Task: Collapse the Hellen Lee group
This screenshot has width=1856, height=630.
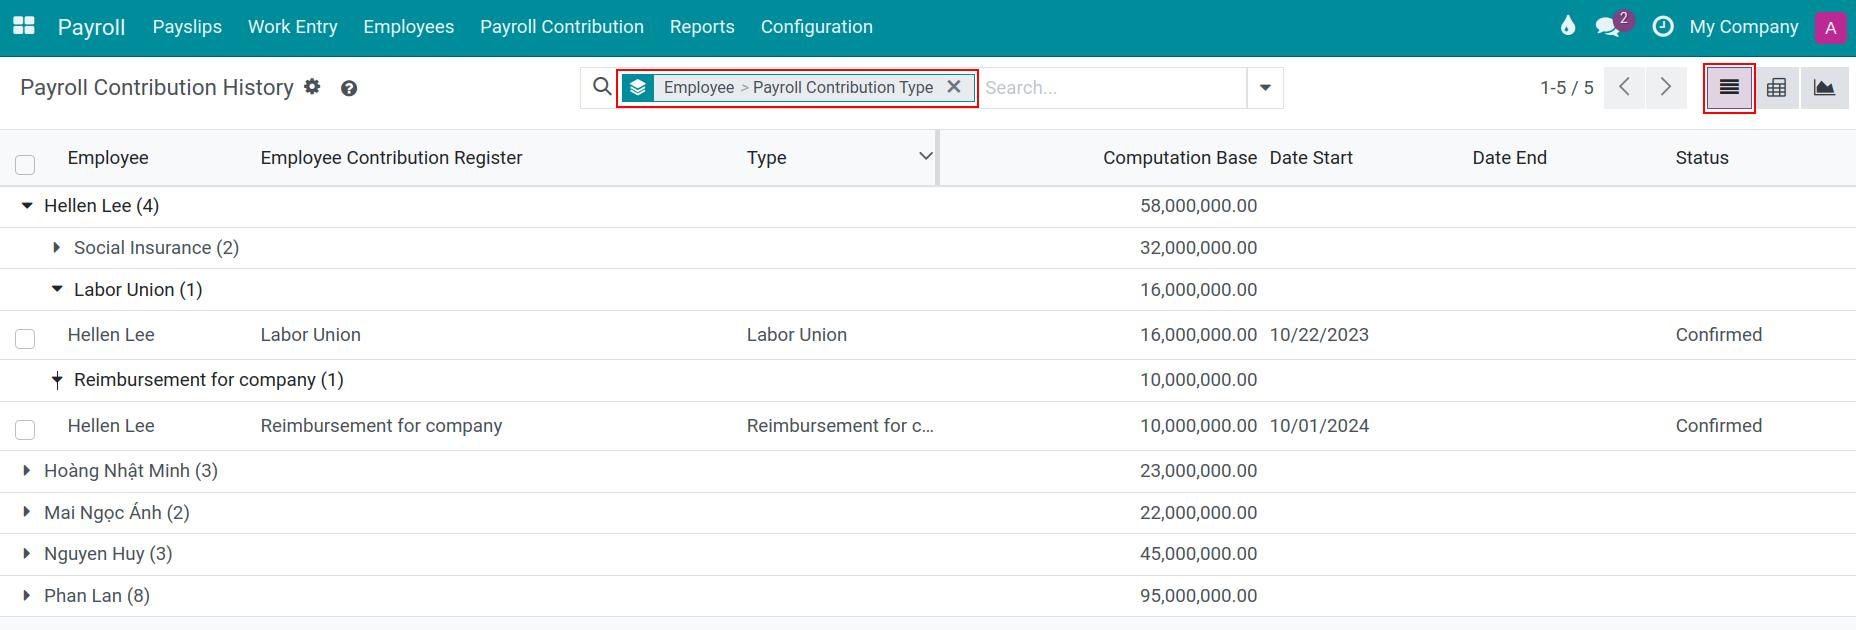Action: pyautogui.click(x=27, y=206)
